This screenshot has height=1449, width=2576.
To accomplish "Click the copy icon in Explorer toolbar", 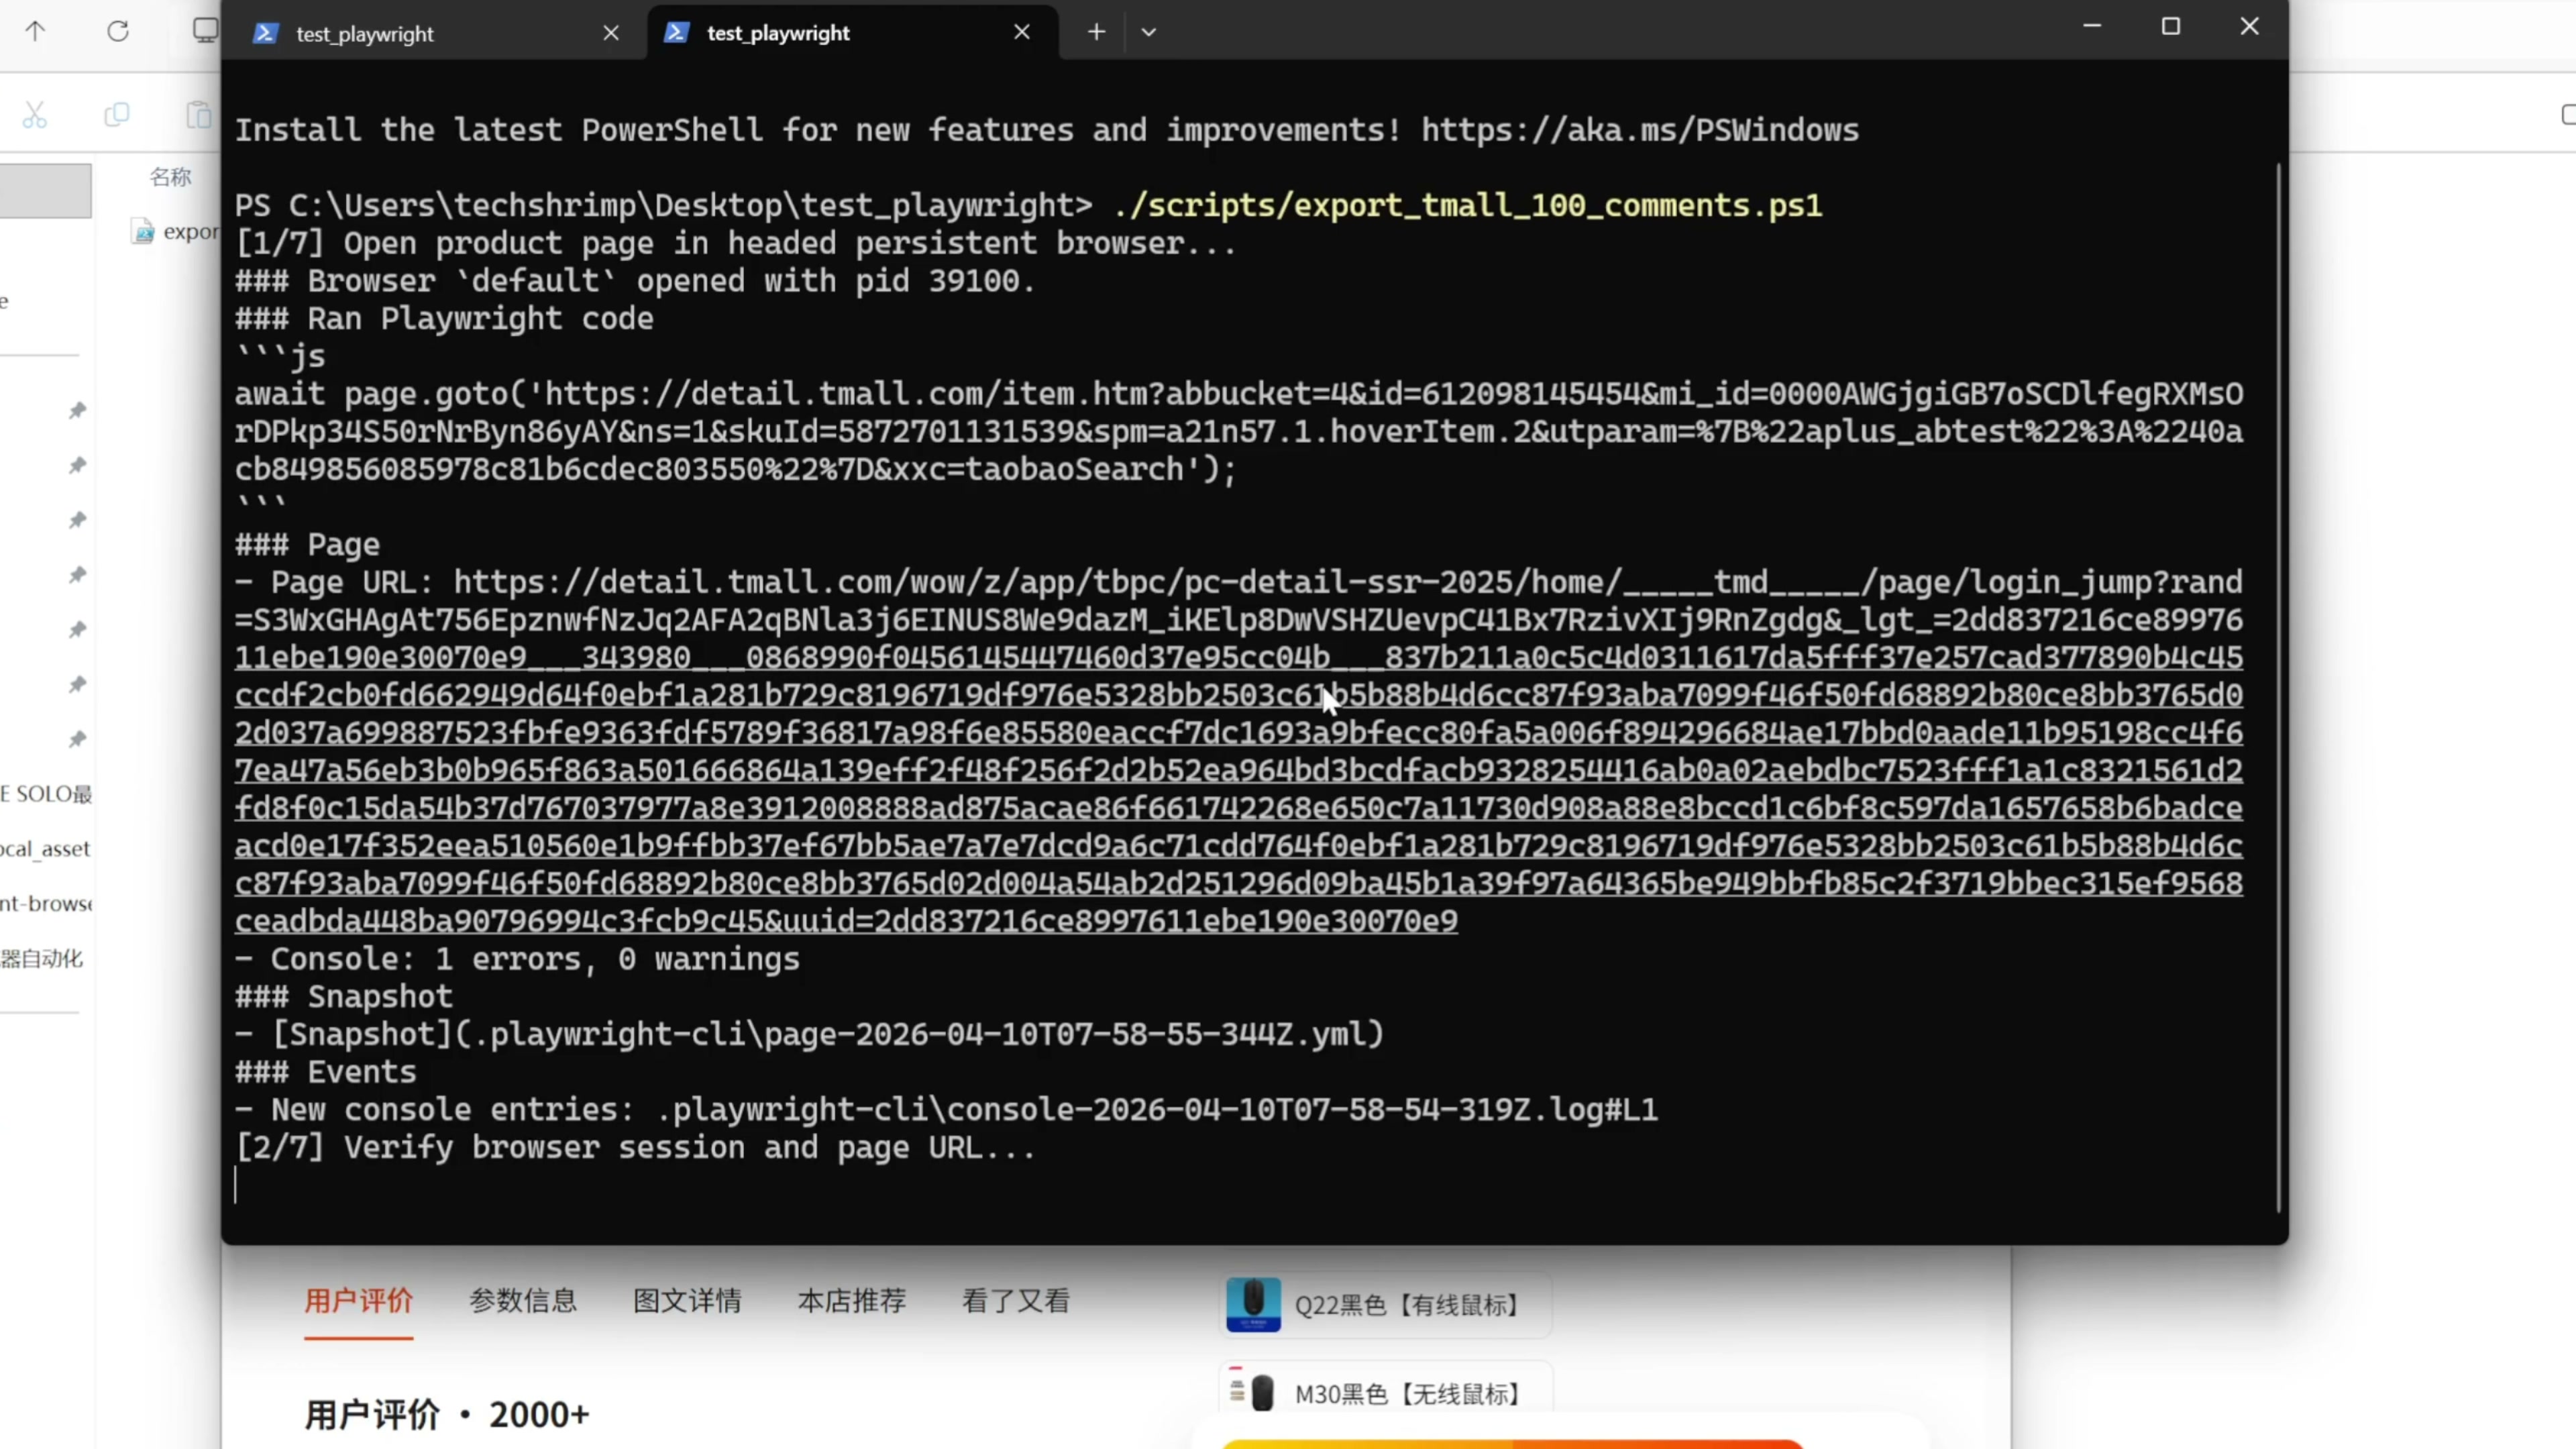I will pos(117,115).
